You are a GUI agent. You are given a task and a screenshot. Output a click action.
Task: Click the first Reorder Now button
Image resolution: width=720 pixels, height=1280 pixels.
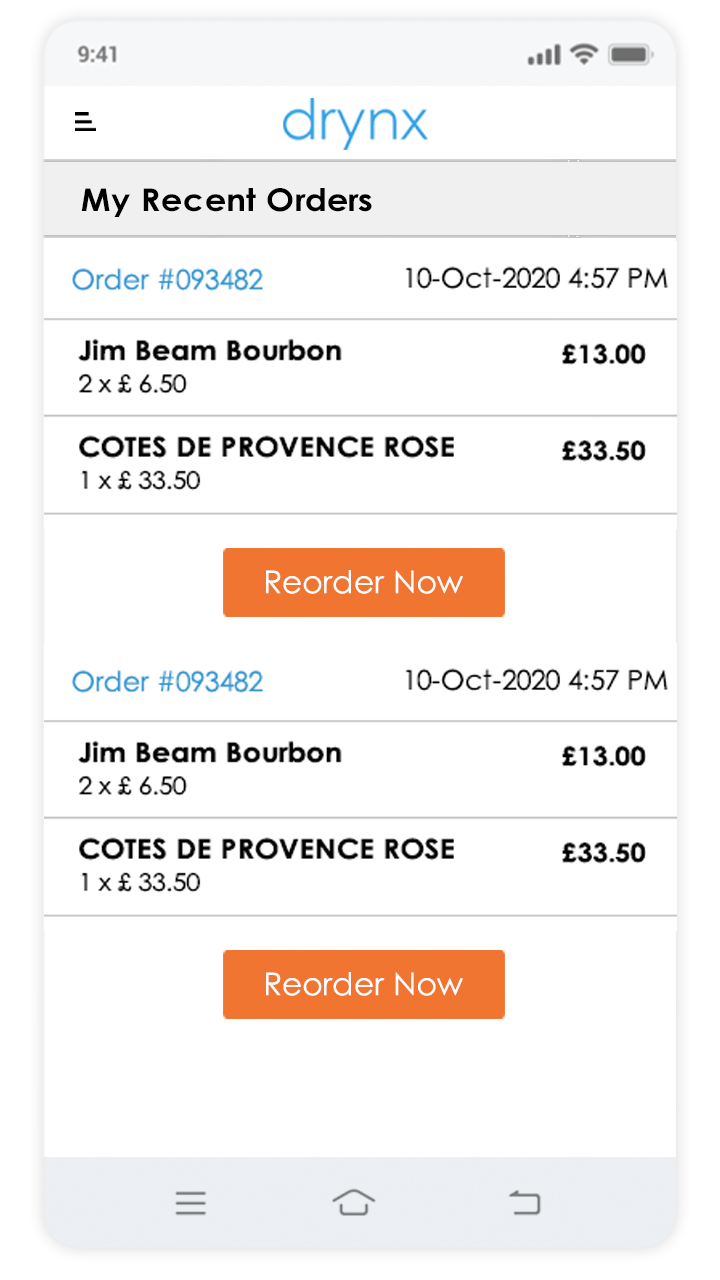363,582
